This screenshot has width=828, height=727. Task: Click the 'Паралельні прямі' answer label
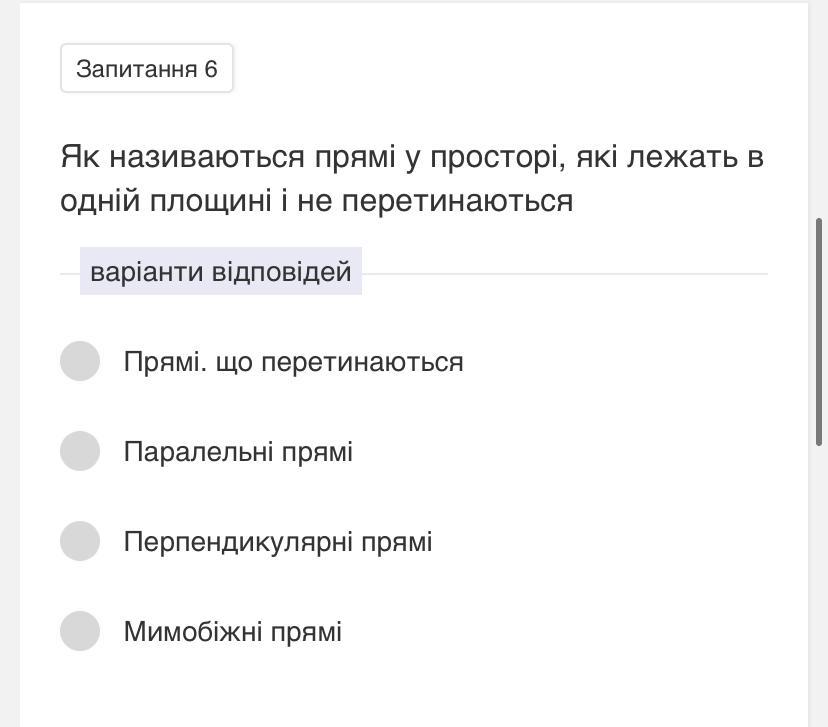[238, 452]
